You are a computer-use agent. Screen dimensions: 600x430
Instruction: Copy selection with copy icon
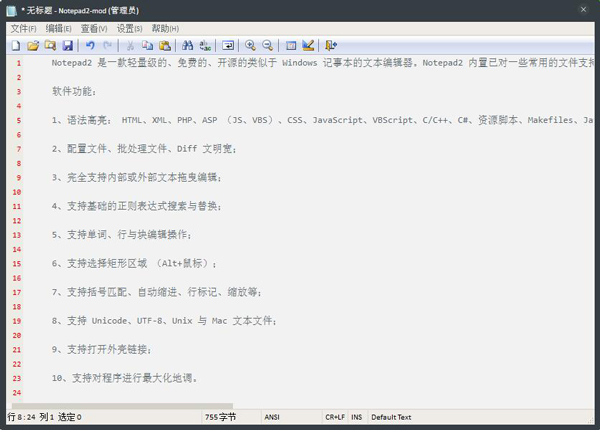pos(147,46)
